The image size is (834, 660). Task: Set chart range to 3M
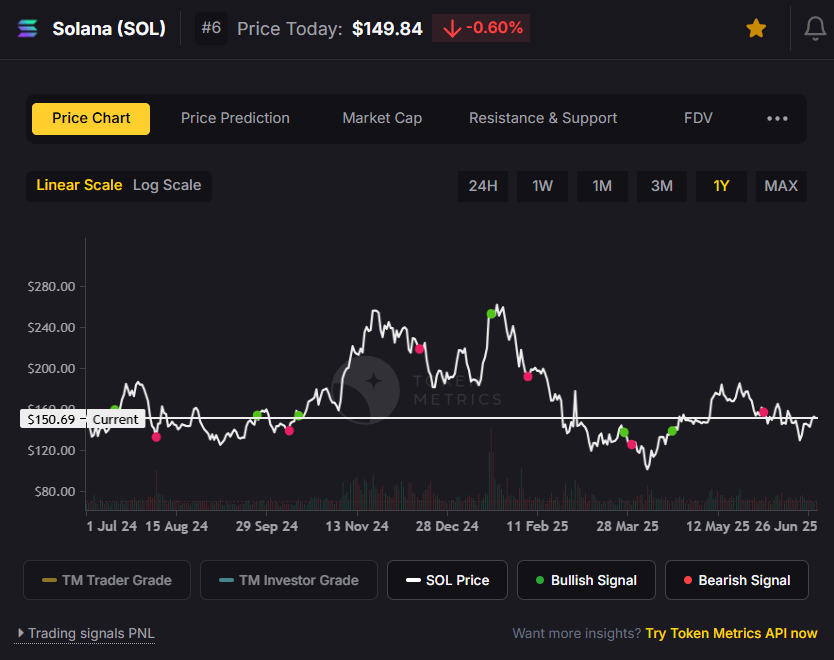coord(662,186)
